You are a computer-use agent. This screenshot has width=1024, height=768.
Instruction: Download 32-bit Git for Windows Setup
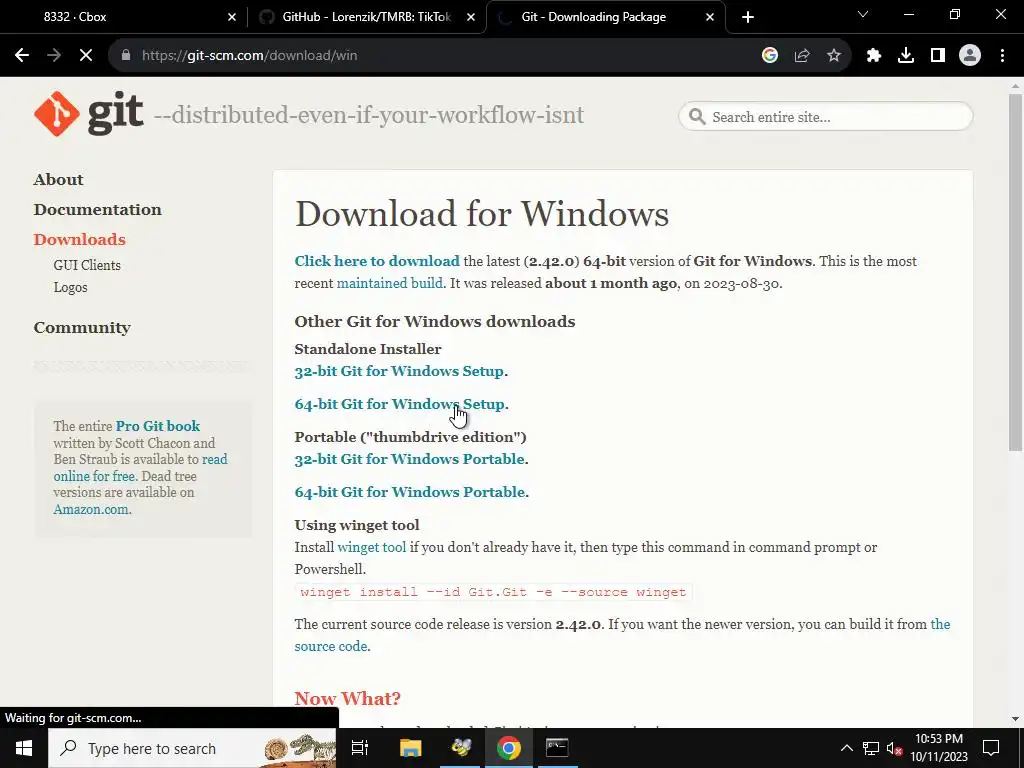click(x=399, y=371)
